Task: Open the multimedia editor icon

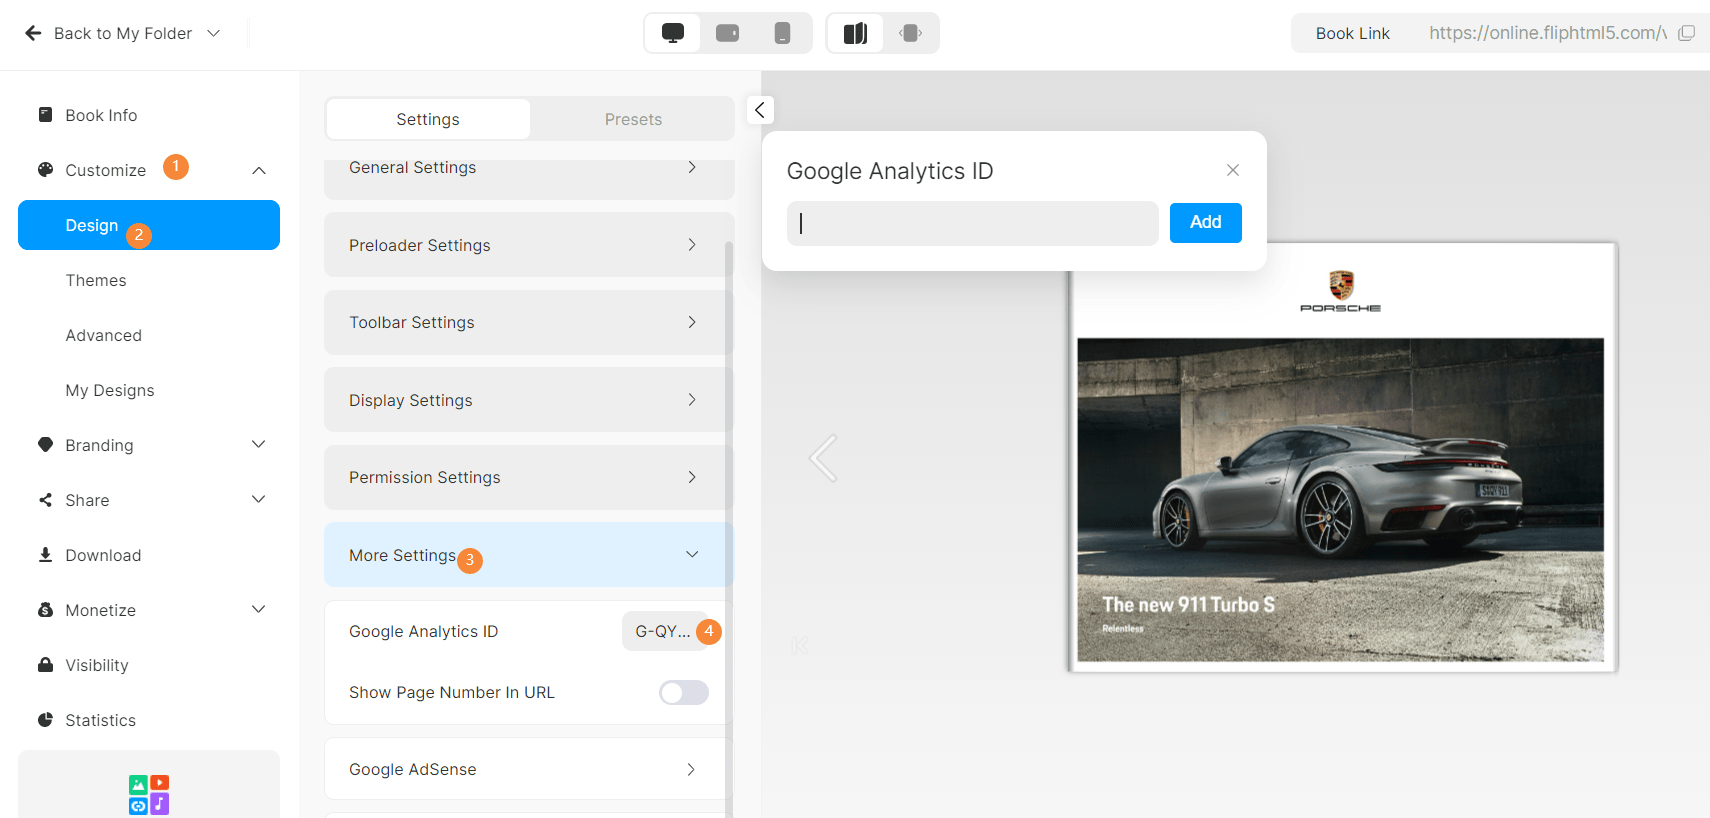Action: tap(149, 795)
